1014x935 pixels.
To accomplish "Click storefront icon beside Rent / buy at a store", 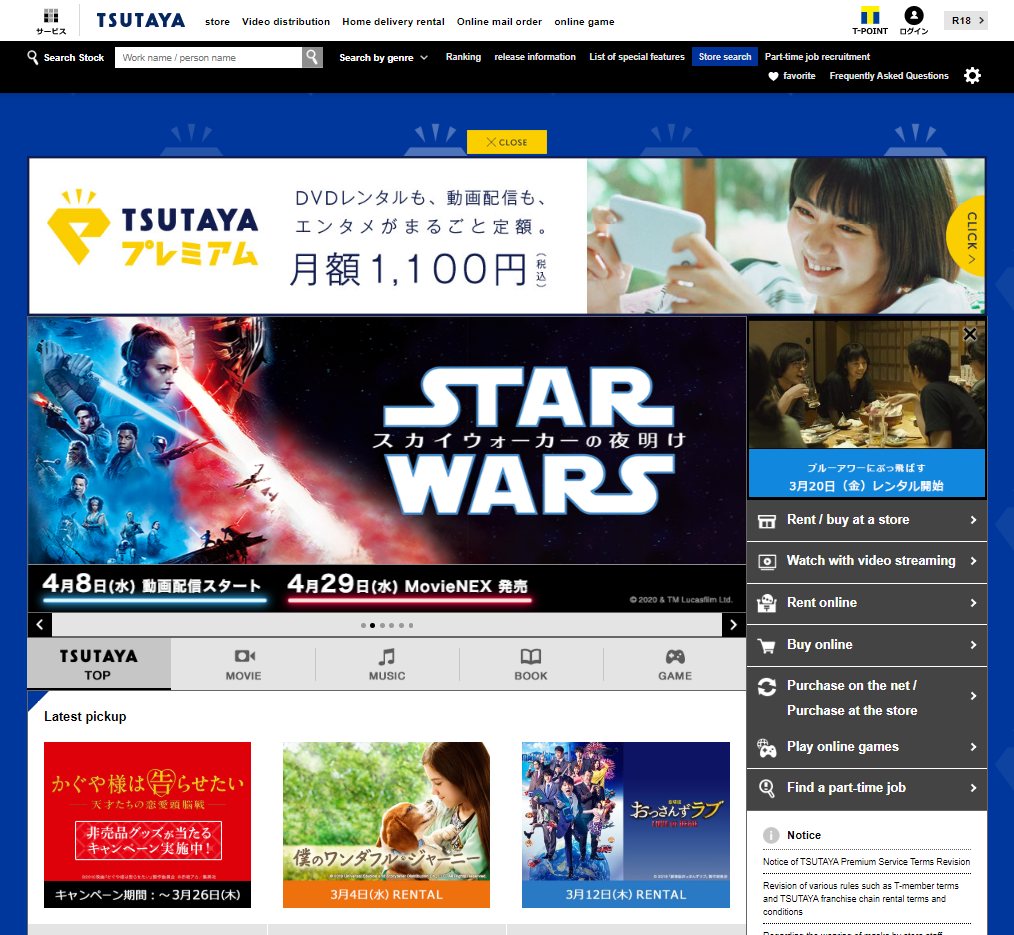I will click(766, 521).
